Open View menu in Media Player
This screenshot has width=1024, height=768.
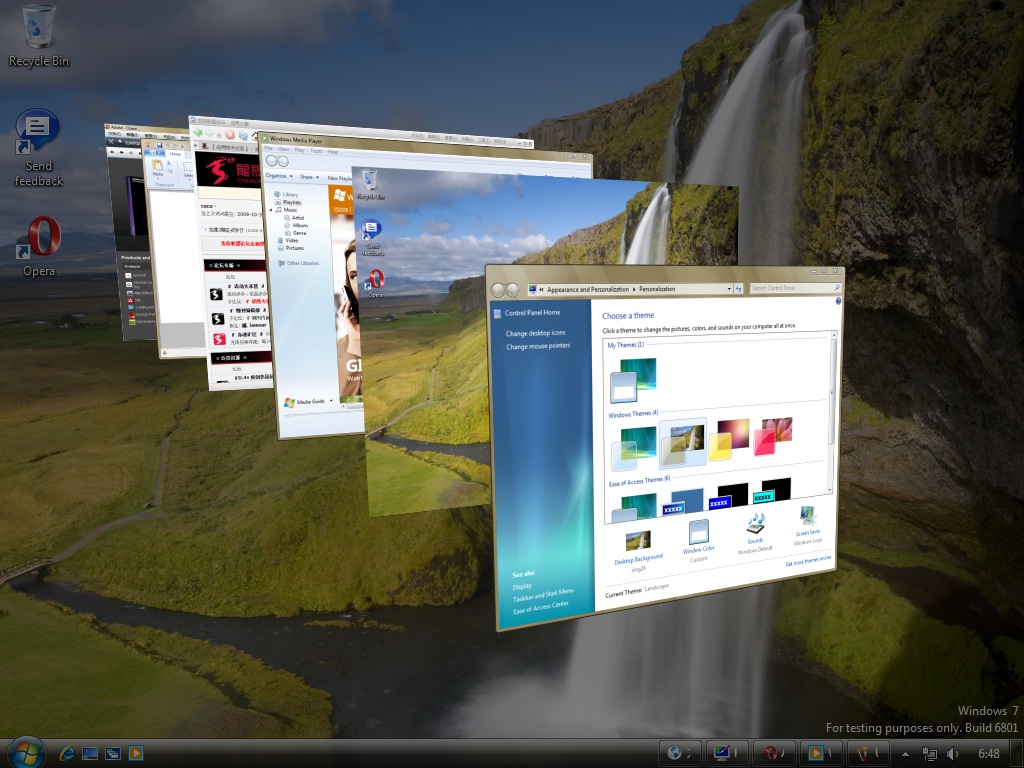(x=283, y=149)
